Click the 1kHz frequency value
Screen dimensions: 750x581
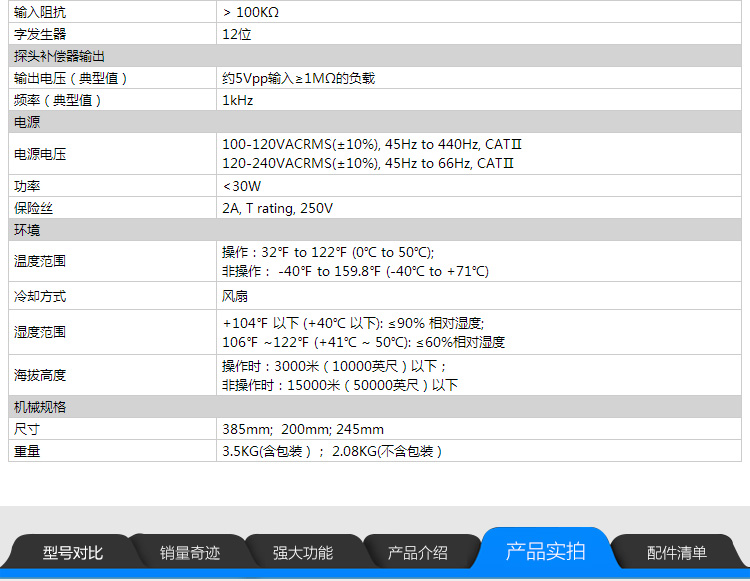(x=238, y=100)
